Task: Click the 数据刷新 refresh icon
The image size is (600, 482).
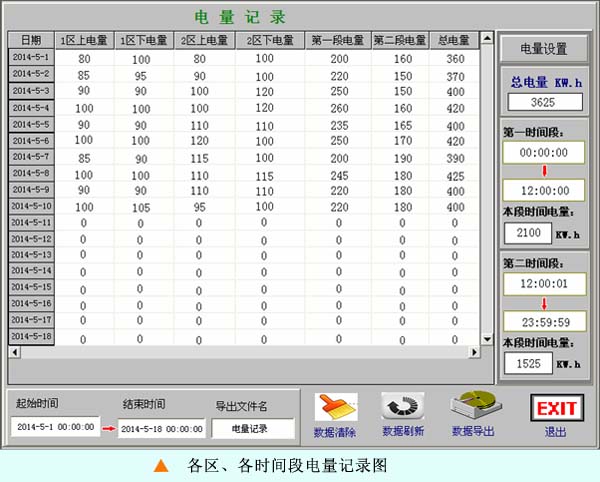Action: [402, 407]
